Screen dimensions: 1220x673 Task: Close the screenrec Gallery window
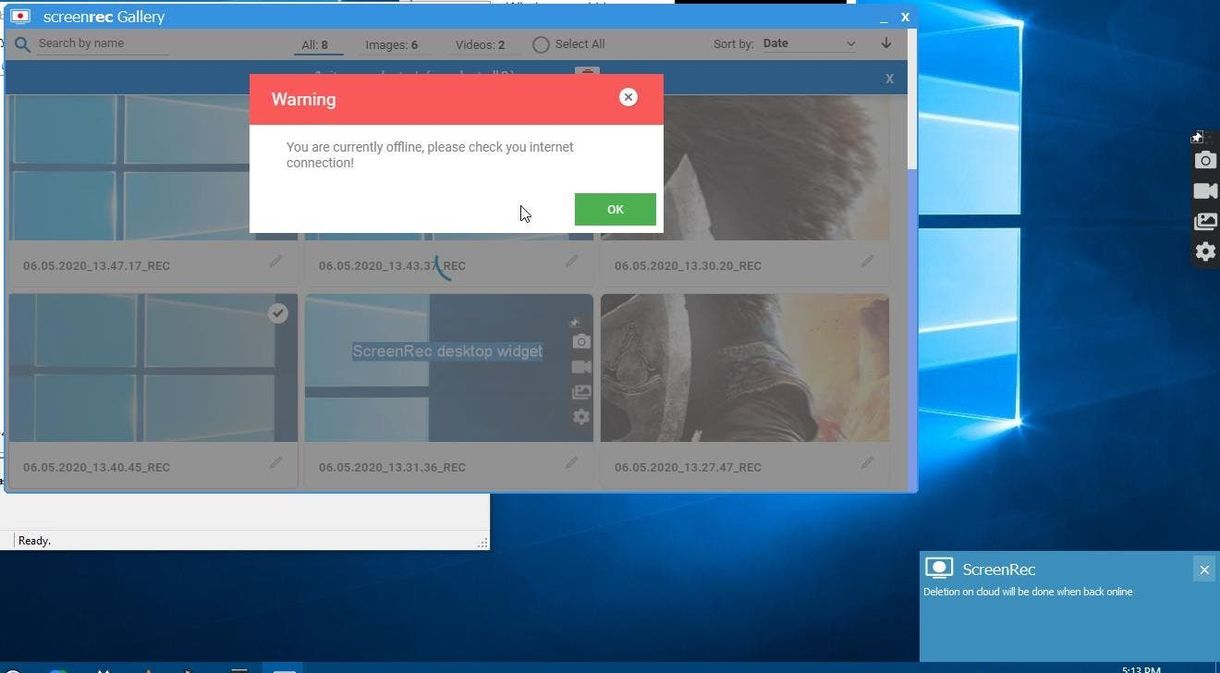905,17
